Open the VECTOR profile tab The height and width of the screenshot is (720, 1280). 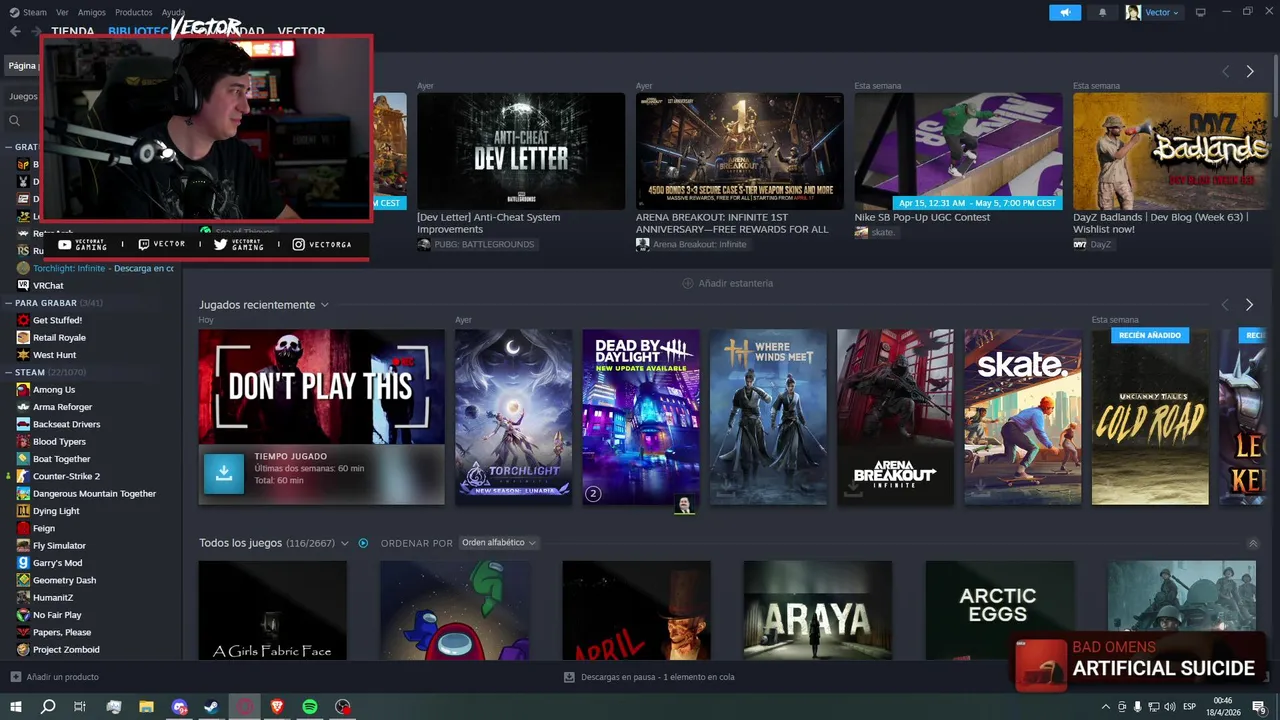tap(301, 31)
